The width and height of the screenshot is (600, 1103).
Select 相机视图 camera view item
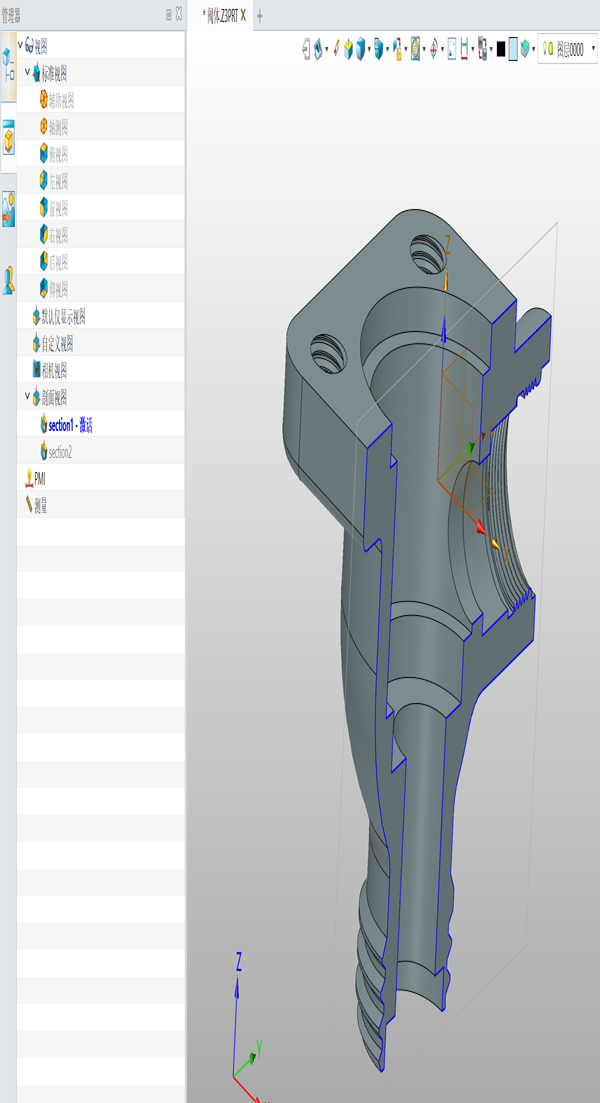54,369
